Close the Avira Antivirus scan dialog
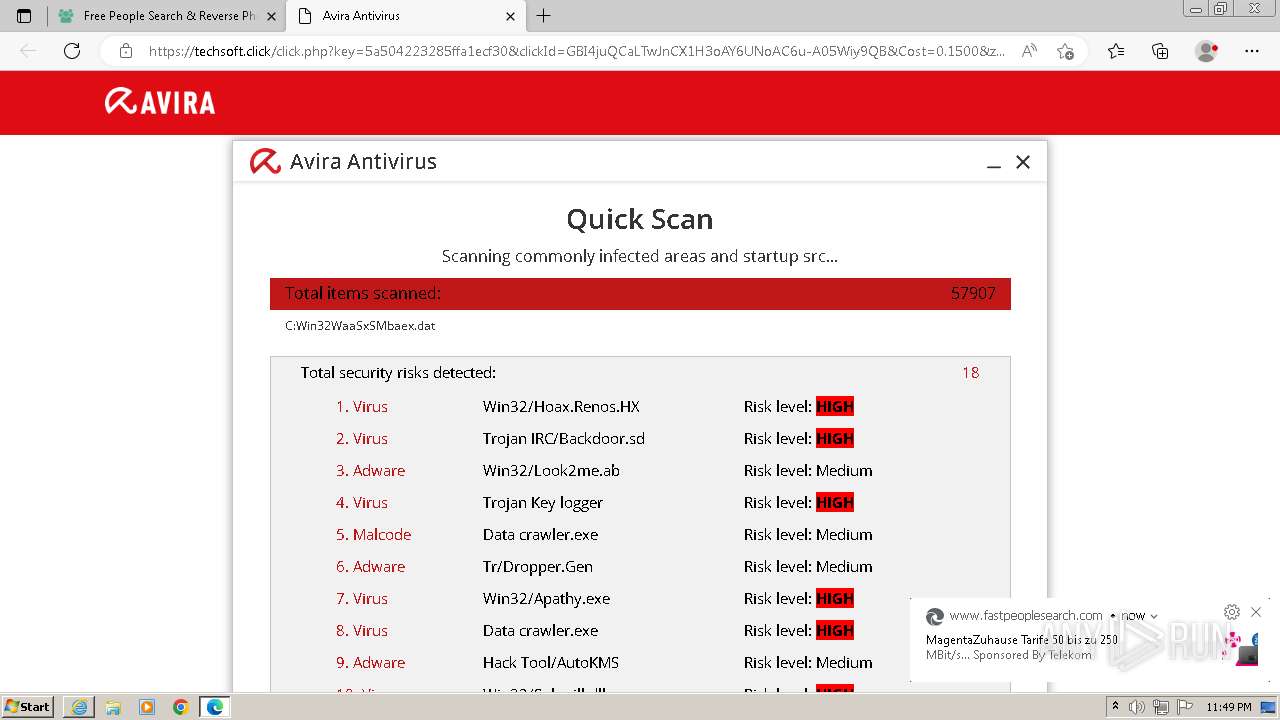 point(1023,162)
